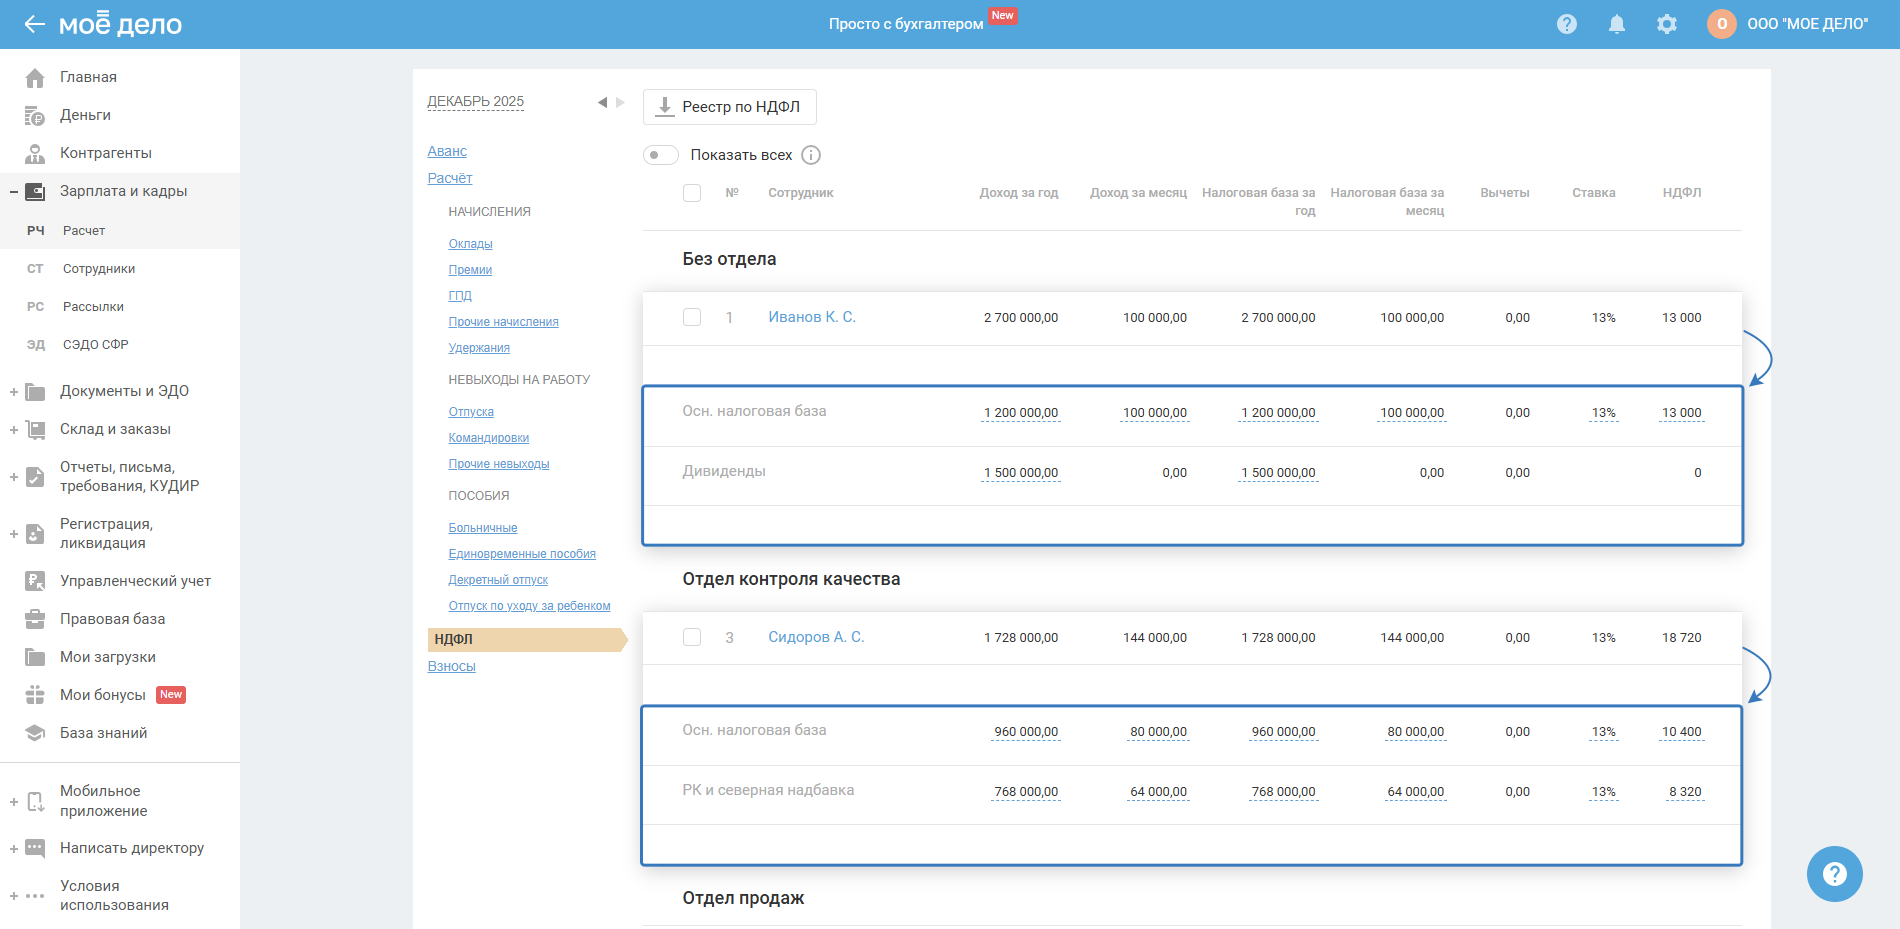Click the back arrow next to logo
The width and height of the screenshot is (1900, 929).
[x=34, y=24]
